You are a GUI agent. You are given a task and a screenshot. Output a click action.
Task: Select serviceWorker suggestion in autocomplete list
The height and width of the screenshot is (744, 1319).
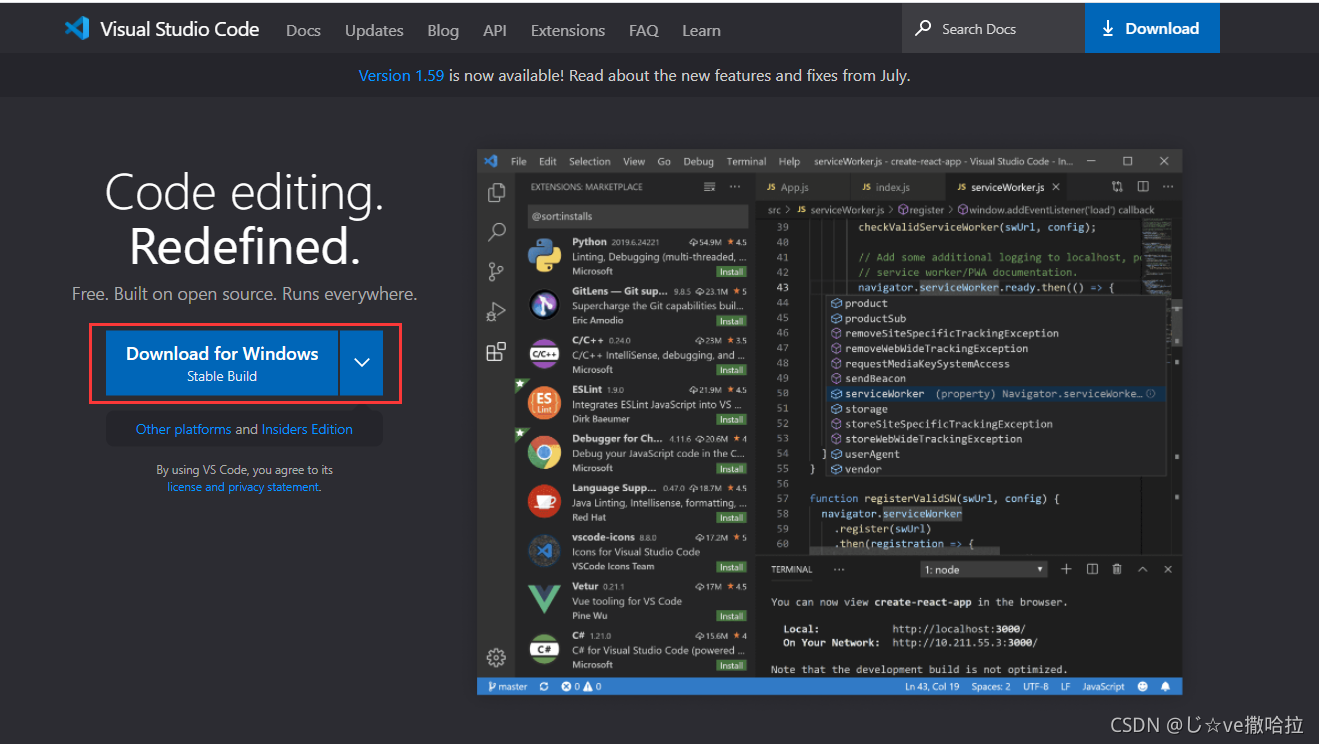pos(994,394)
